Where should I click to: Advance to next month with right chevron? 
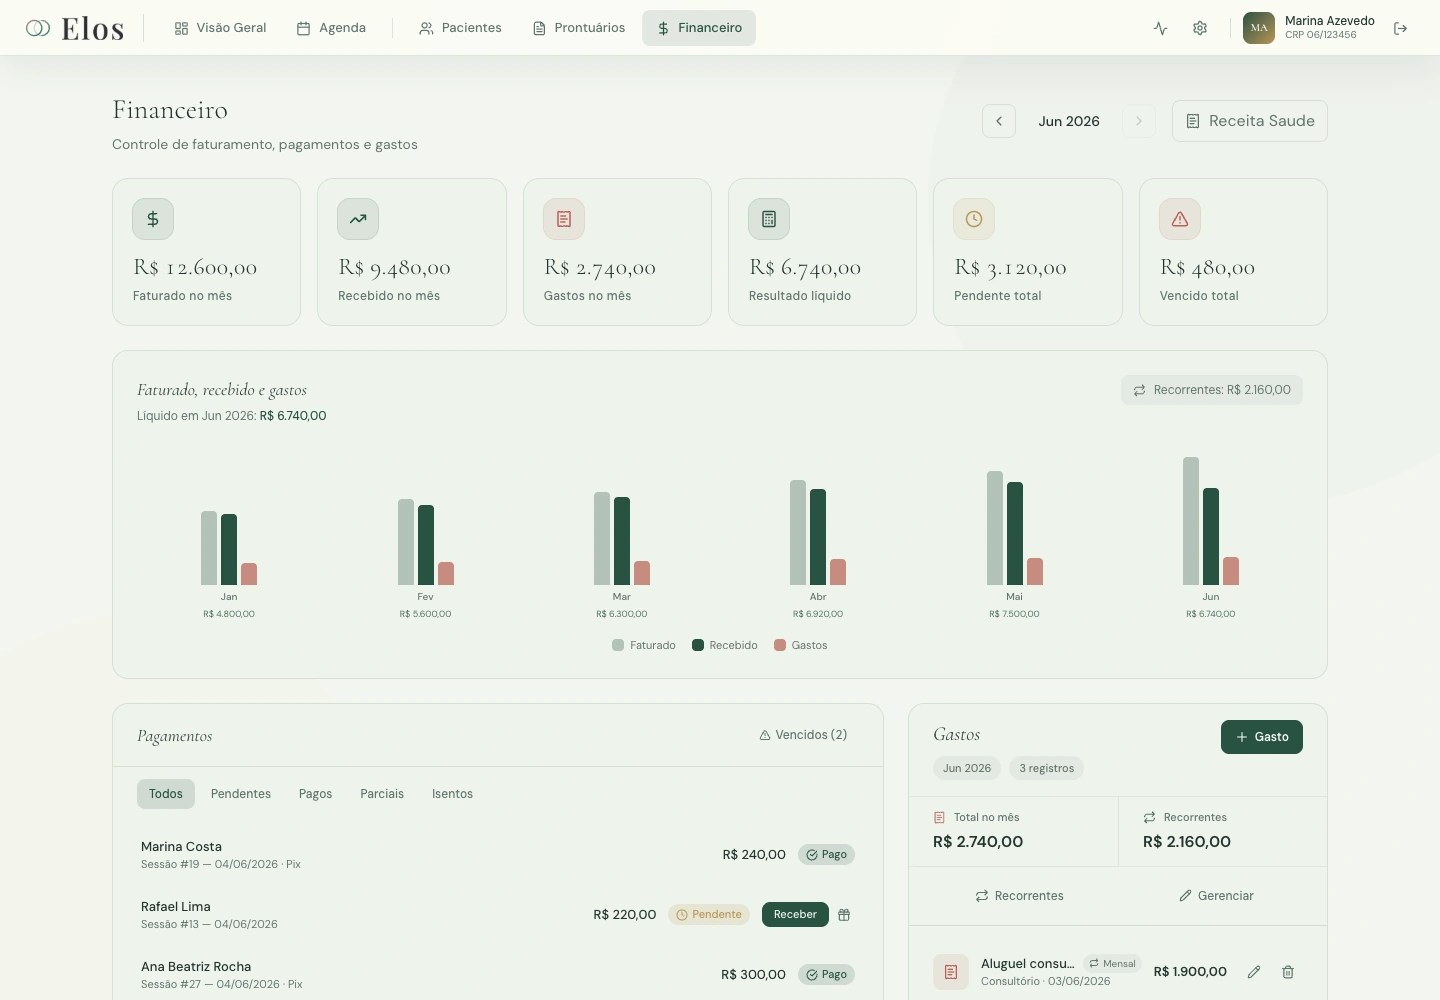(1139, 121)
